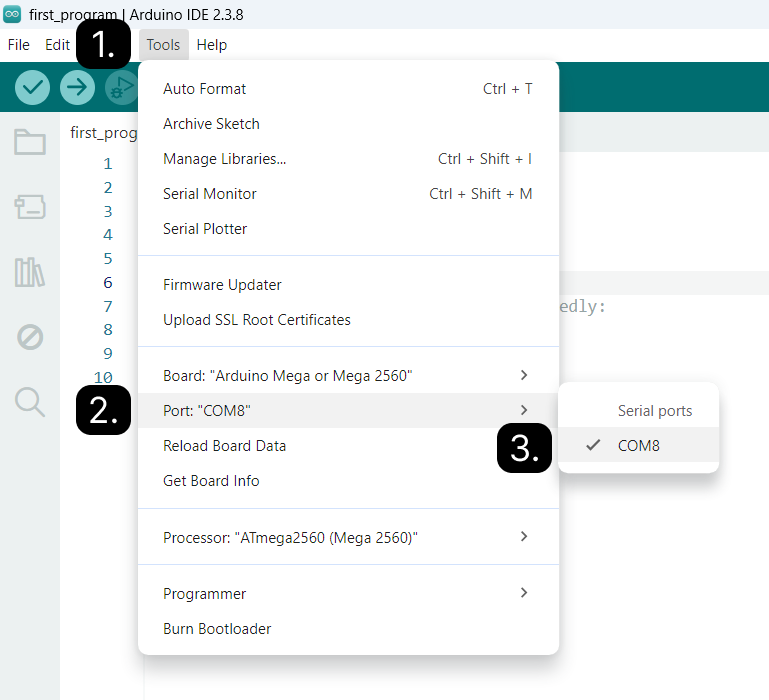Expand the Port: COM8 submenu

click(x=348, y=411)
